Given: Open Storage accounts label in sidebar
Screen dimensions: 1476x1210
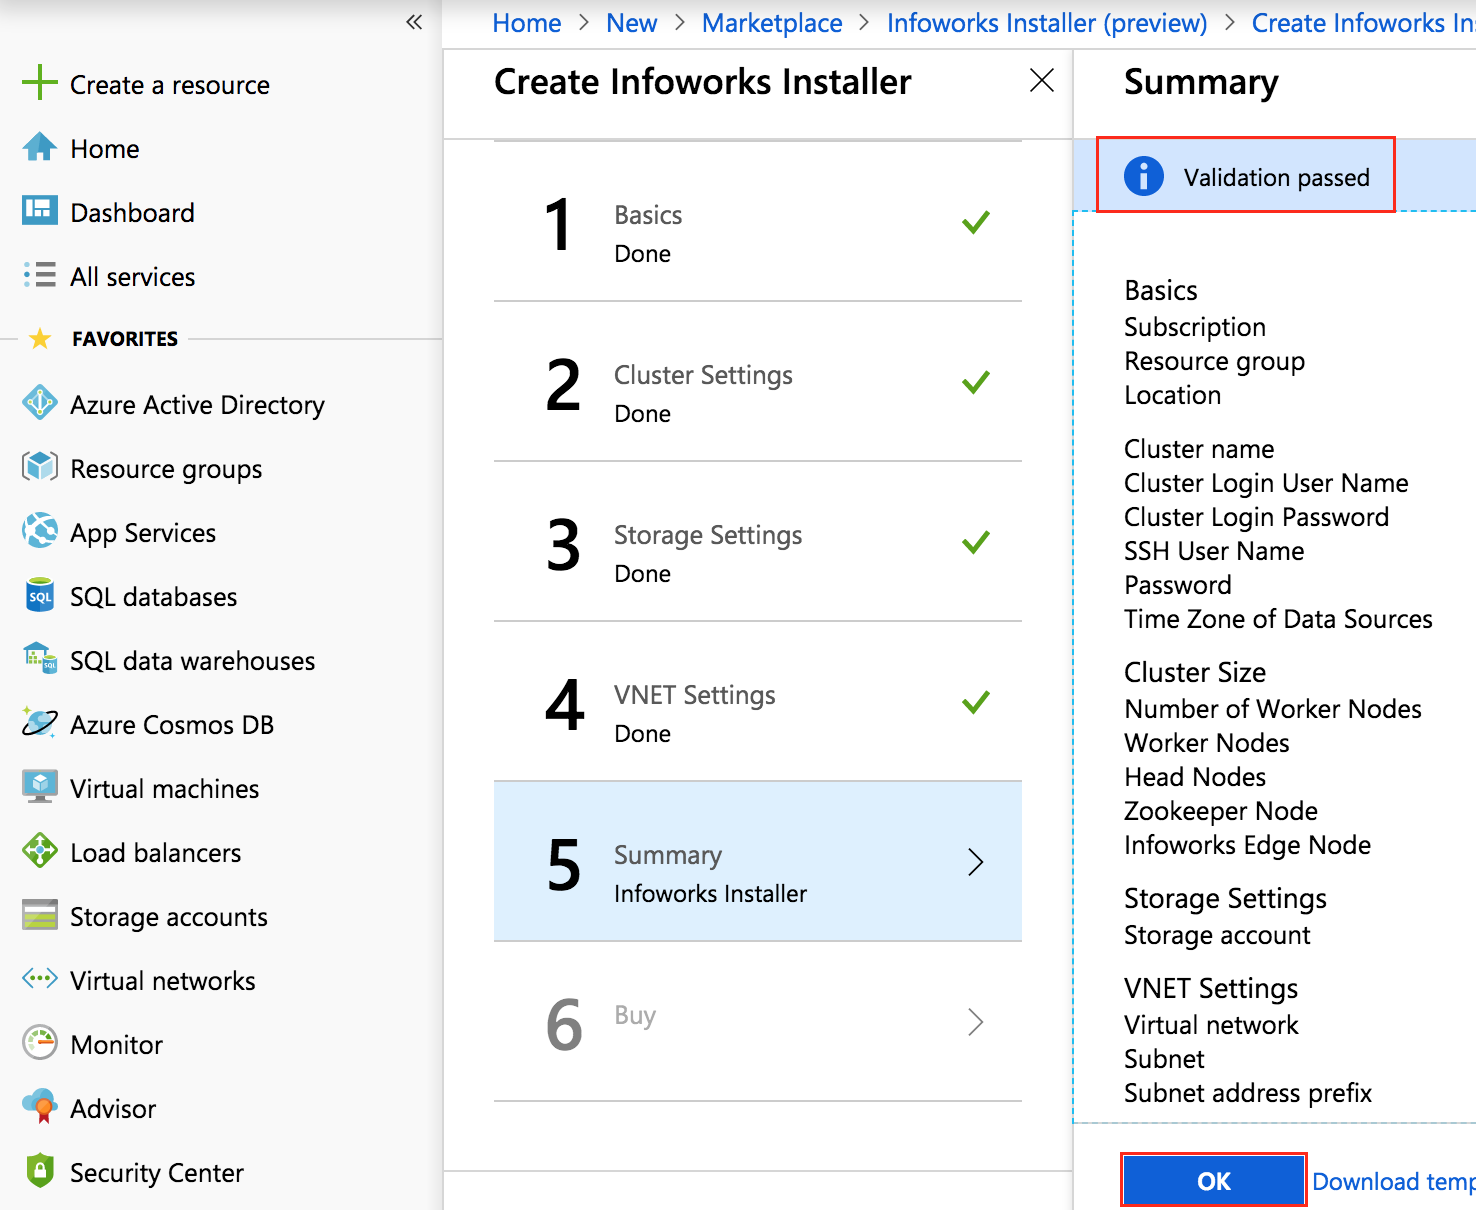Looking at the screenshot, I should tap(169, 917).
